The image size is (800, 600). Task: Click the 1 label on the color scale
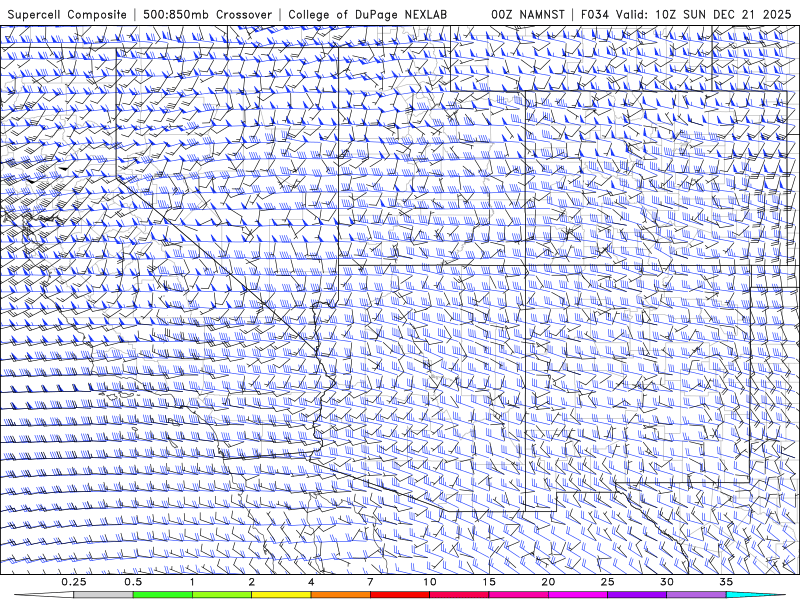[192, 582]
